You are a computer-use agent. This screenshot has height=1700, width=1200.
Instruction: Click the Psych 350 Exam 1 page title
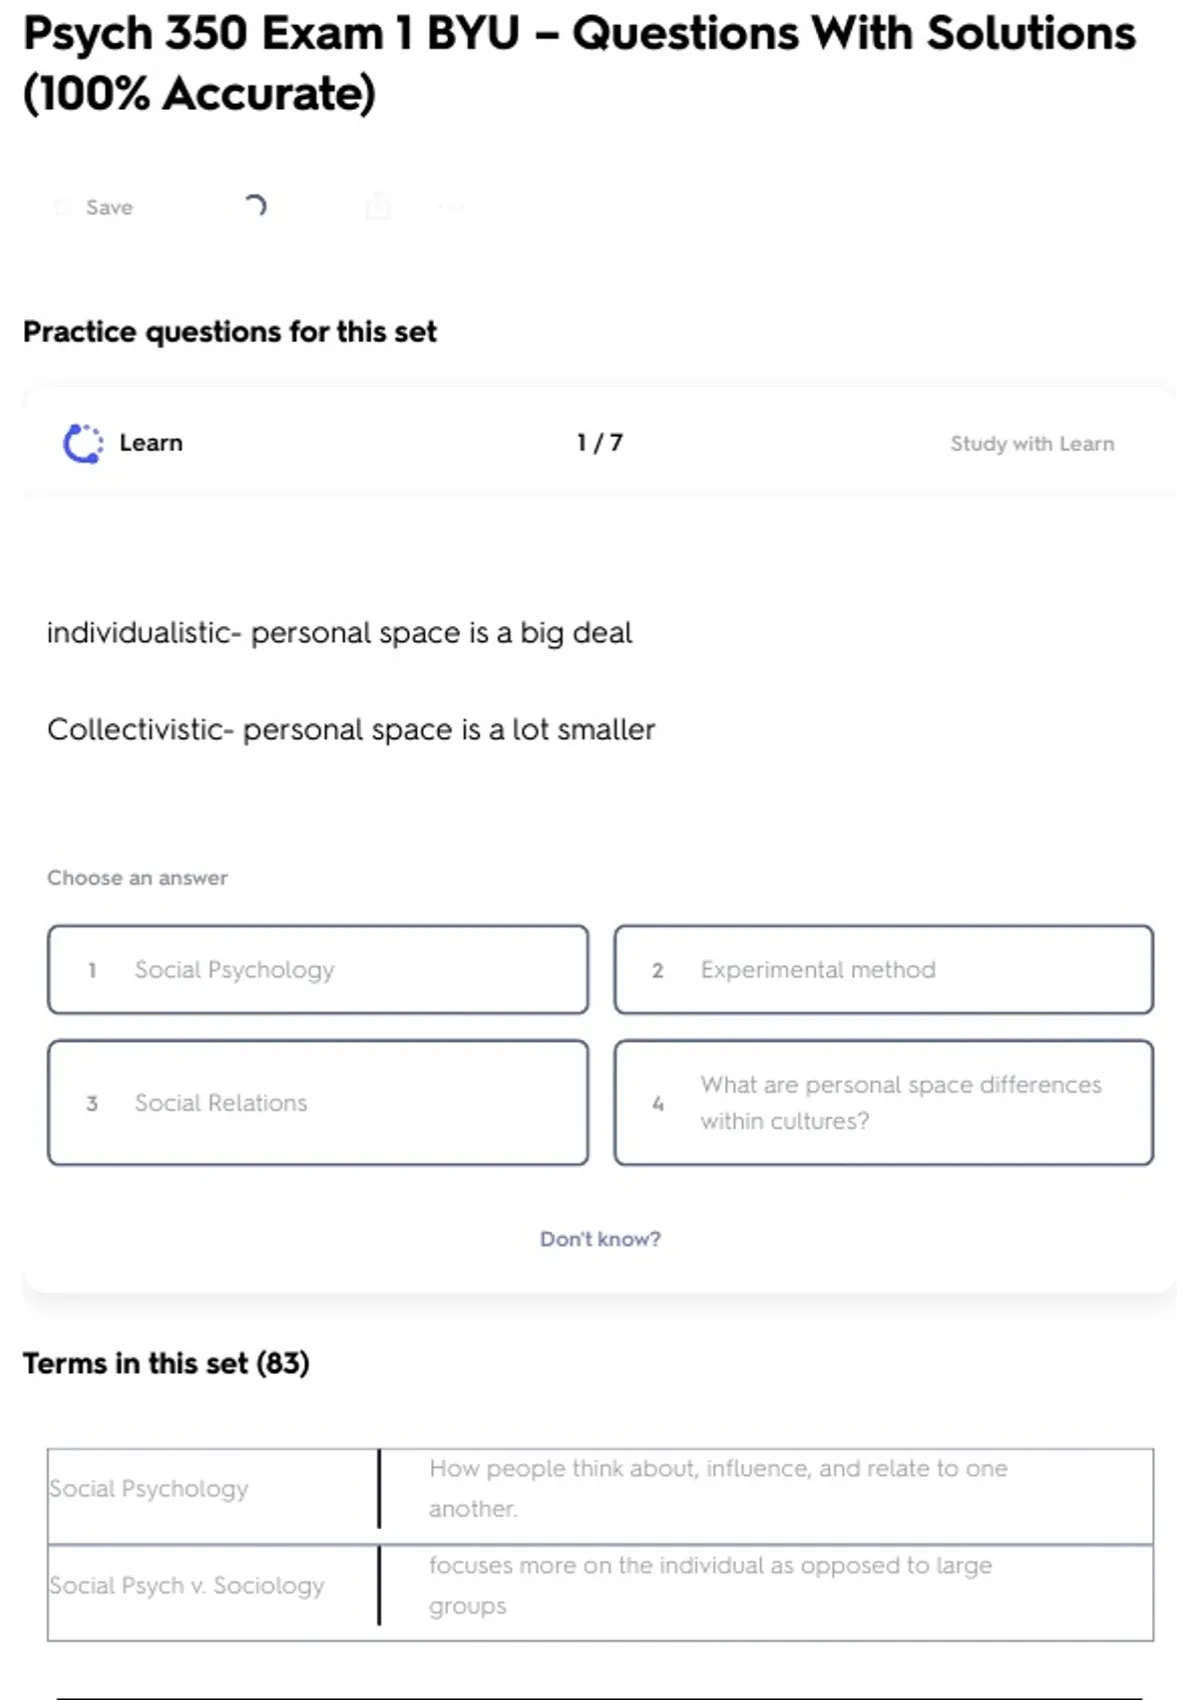point(578,63)
